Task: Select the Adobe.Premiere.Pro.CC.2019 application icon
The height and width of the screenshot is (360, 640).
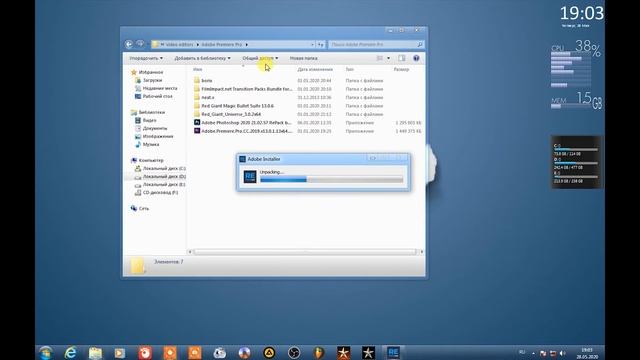Action: point(197,131)
